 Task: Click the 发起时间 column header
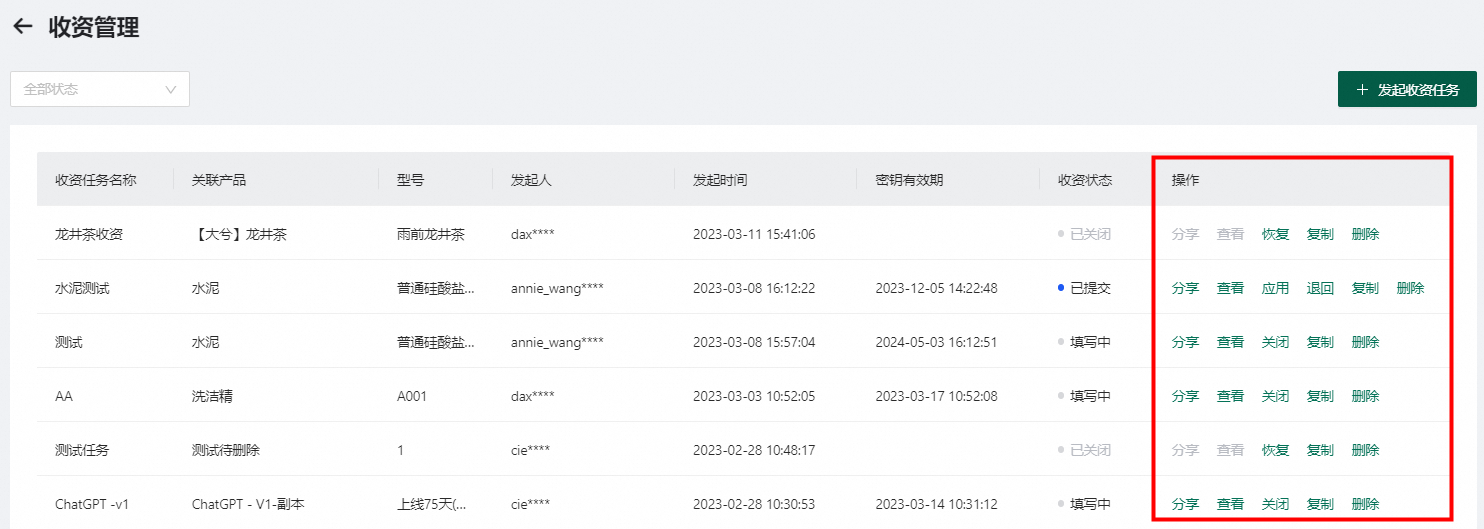(x=720, y=180)
